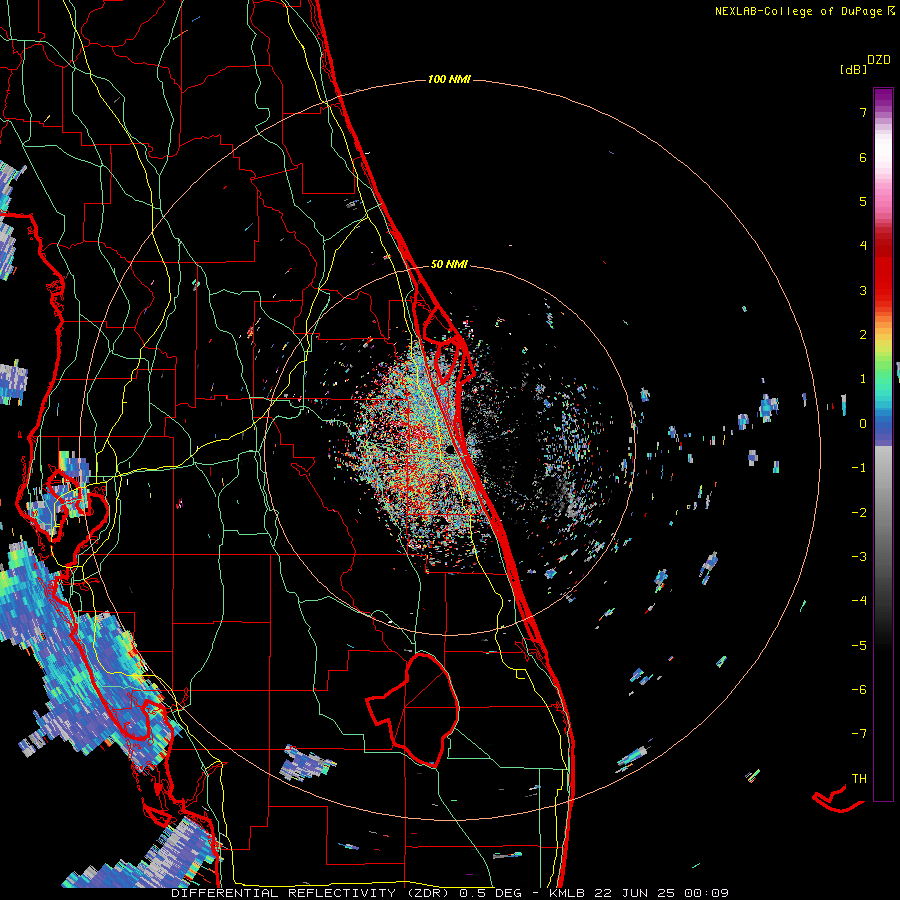Screen dimensions: 900x900
Task: Click the -2 dB value on scale
Action: pos(859,512)
